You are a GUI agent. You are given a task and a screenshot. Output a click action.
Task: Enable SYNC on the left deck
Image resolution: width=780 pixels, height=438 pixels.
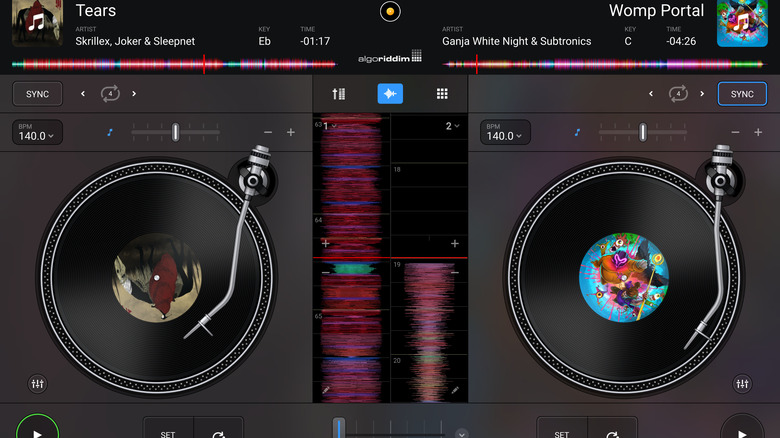click(x=38, y=94)
